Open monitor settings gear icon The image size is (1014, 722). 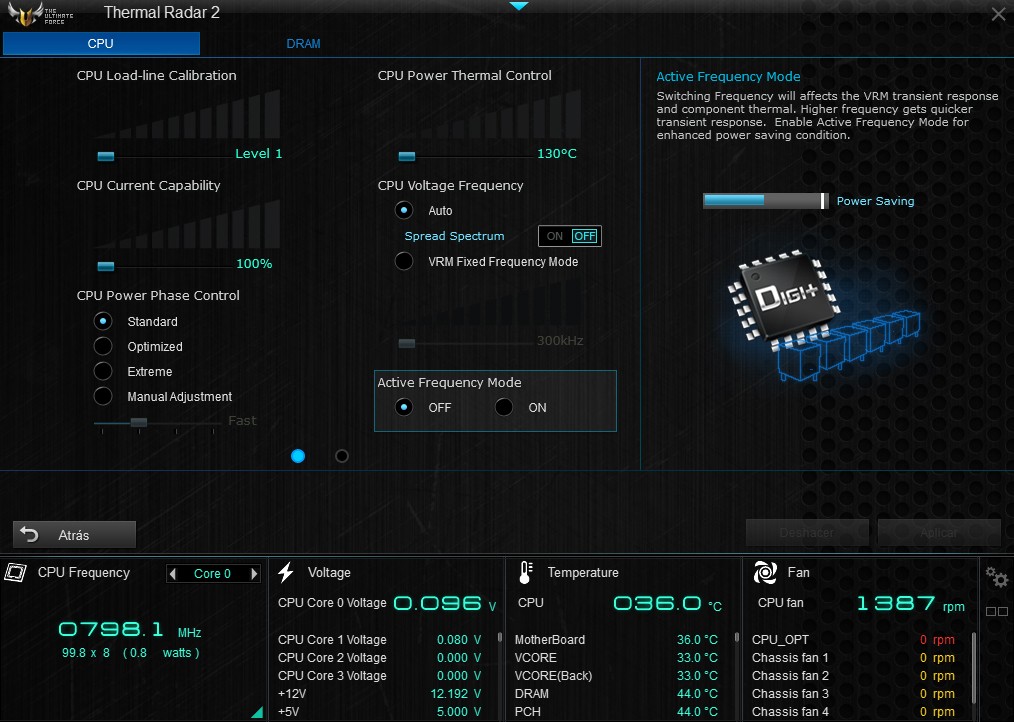pos(997,576)
